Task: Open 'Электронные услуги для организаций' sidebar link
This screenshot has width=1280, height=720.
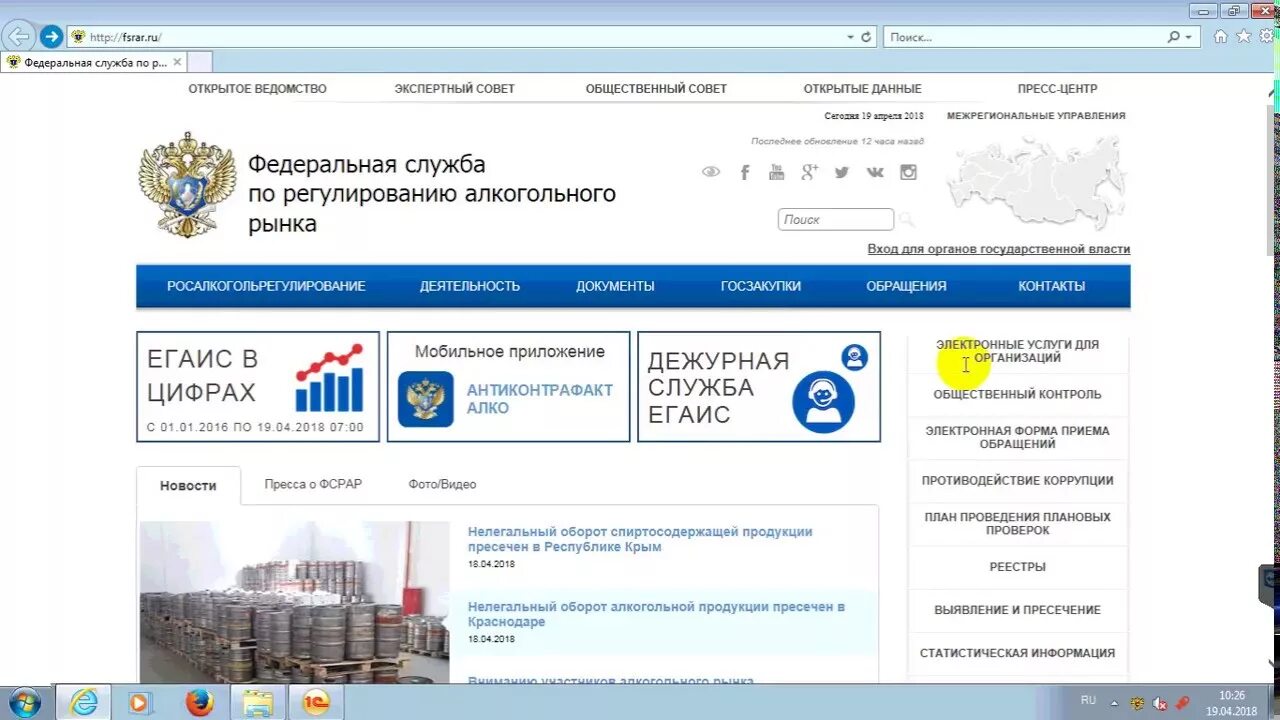Action: click(1017, 351)
